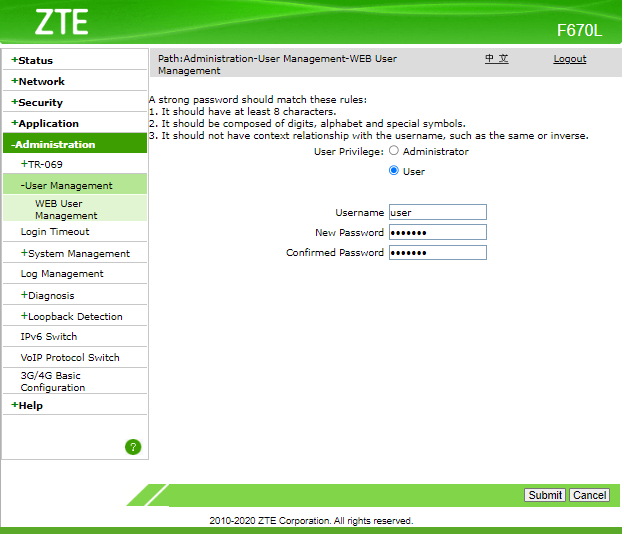Screen dimensions: 624x534
Task: Select the Administrator privilege radio button
Action: 394,151
